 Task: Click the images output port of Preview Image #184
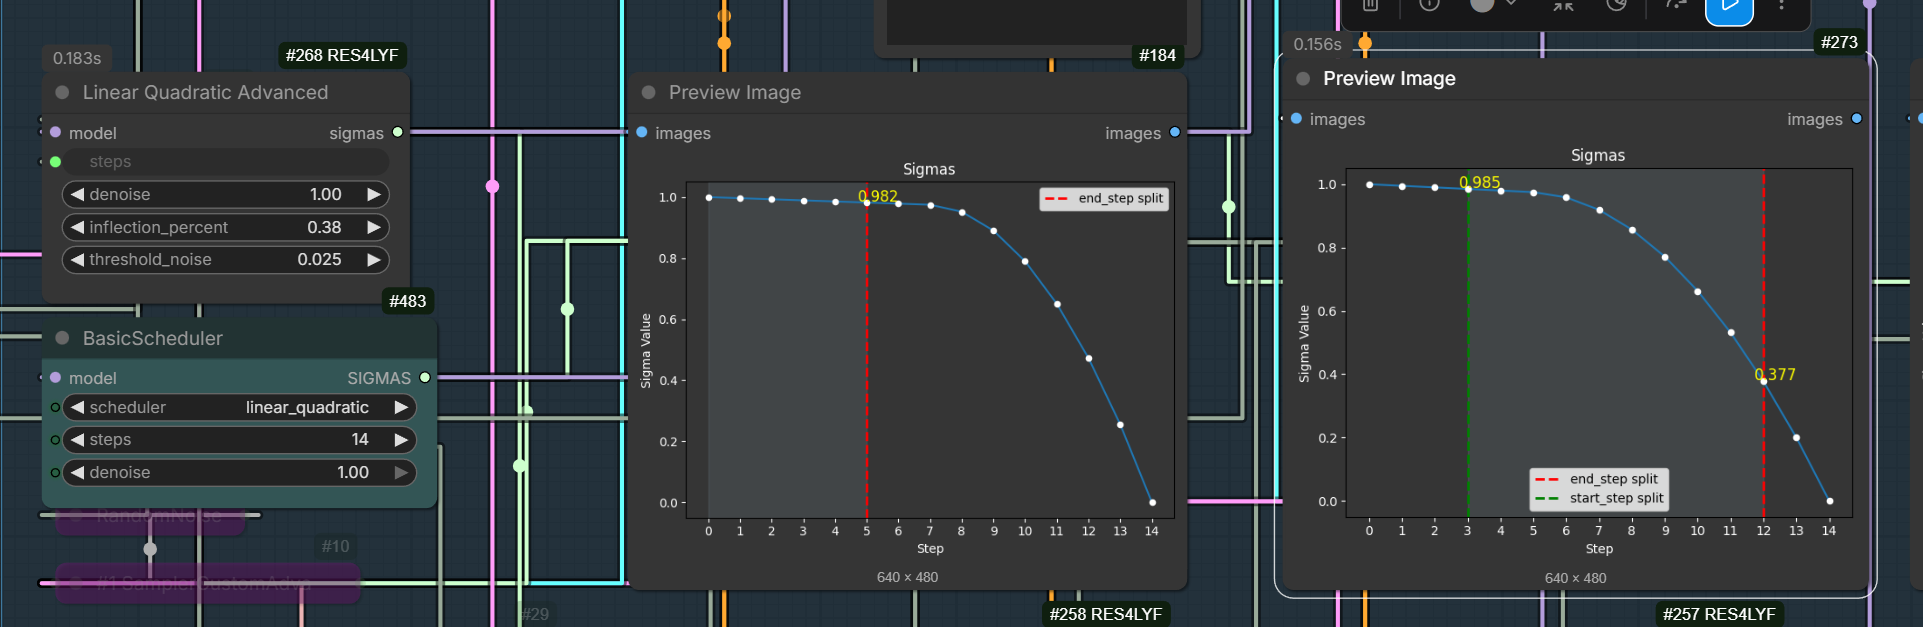(x=1175, y=132)
